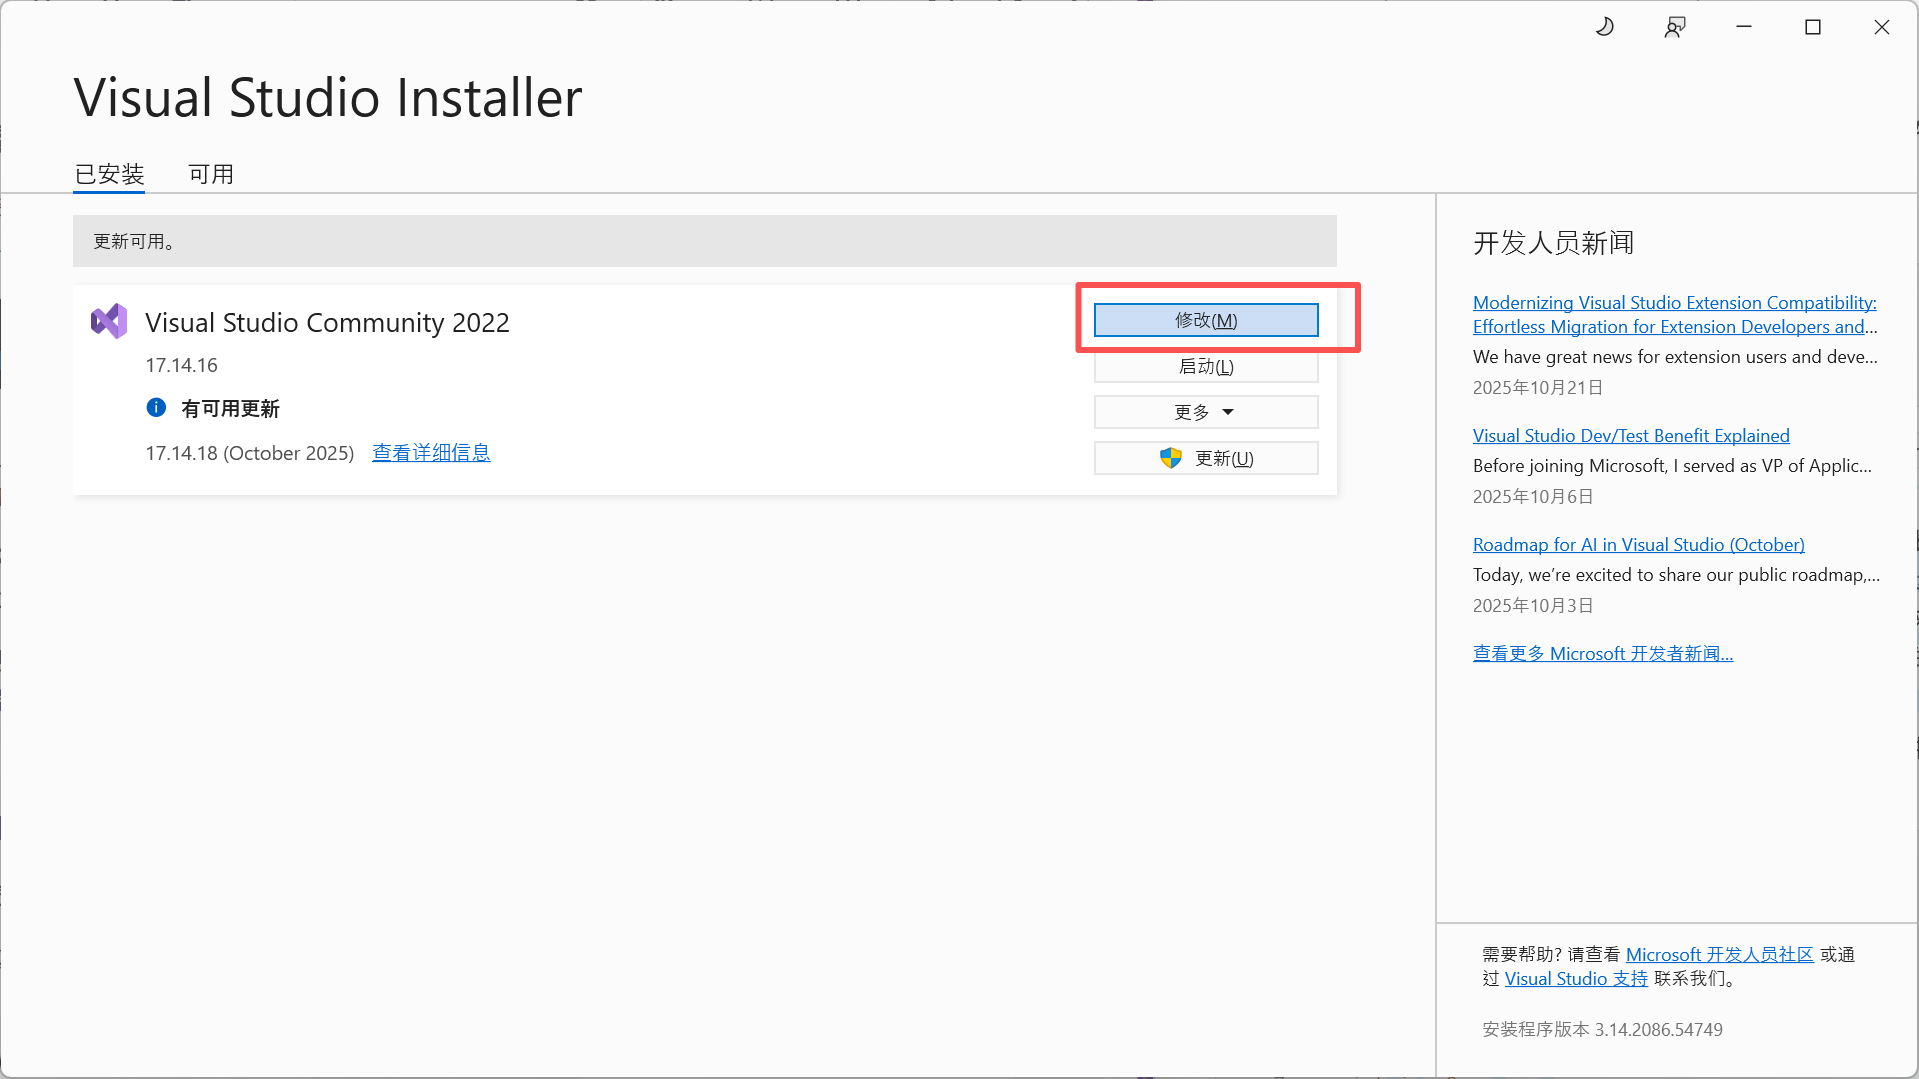The height and width of the screenshot is (1079, 1919).
Task: Click the 有可用更新 status text
Action: 230,408
